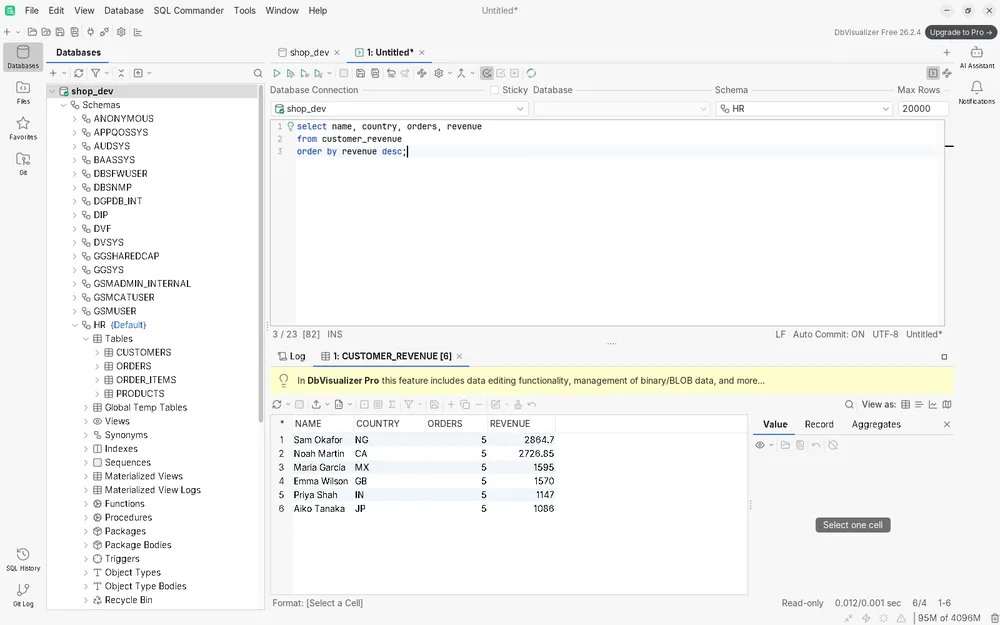The image size is (1000, 625).
Task: Click the circular refresh icon in editor toolbar
Action: [531, 73]
